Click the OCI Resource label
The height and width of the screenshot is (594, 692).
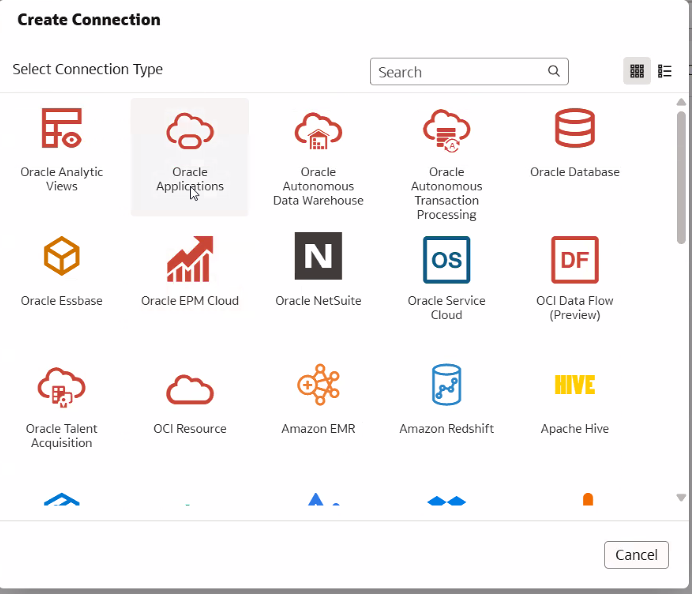point(190,429)
